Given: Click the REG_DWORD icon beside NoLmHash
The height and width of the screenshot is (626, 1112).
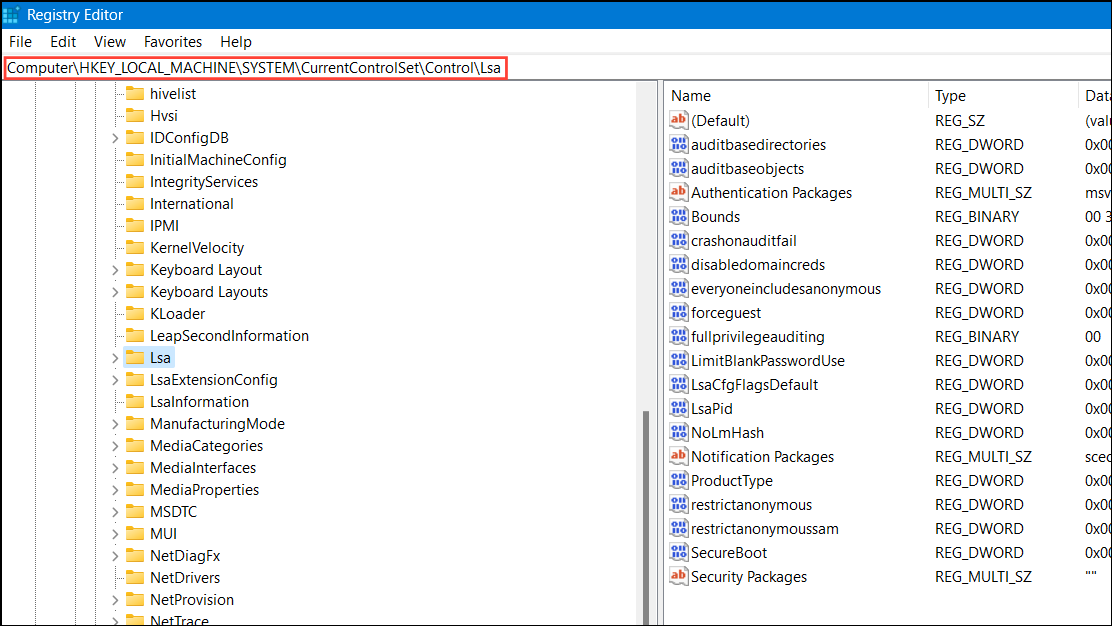Looking at the screenshot, I should 678,432.
